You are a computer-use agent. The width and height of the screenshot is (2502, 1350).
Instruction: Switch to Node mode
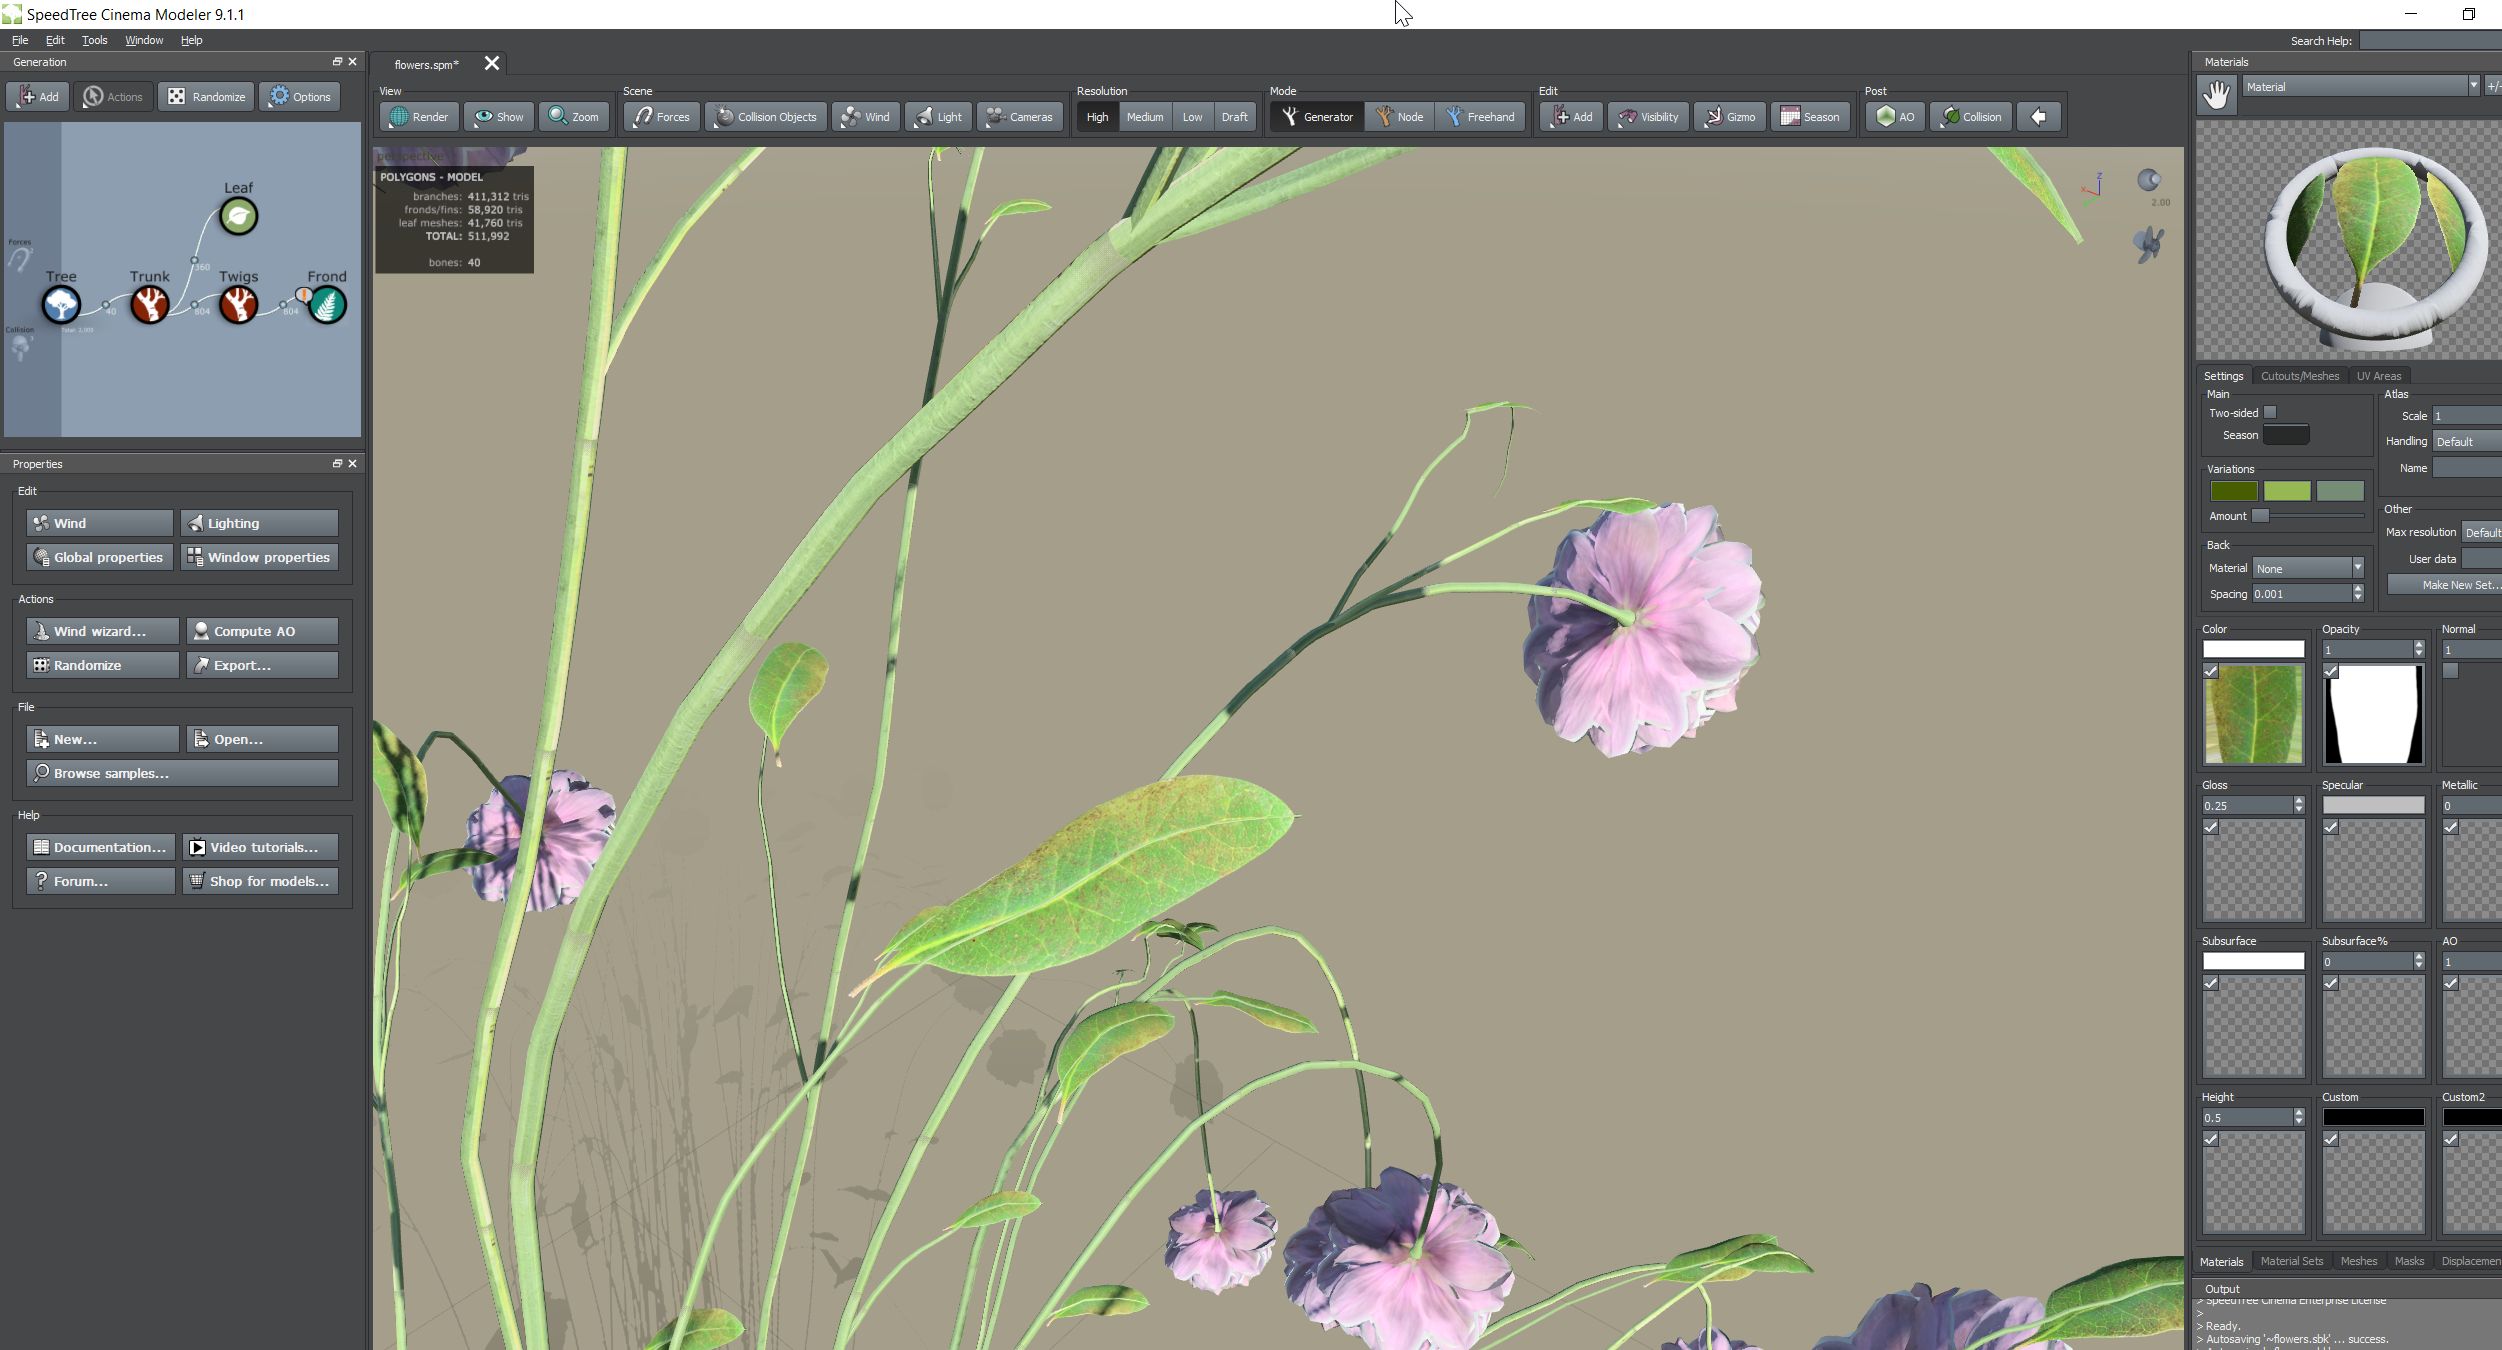tap(1399, 117)
